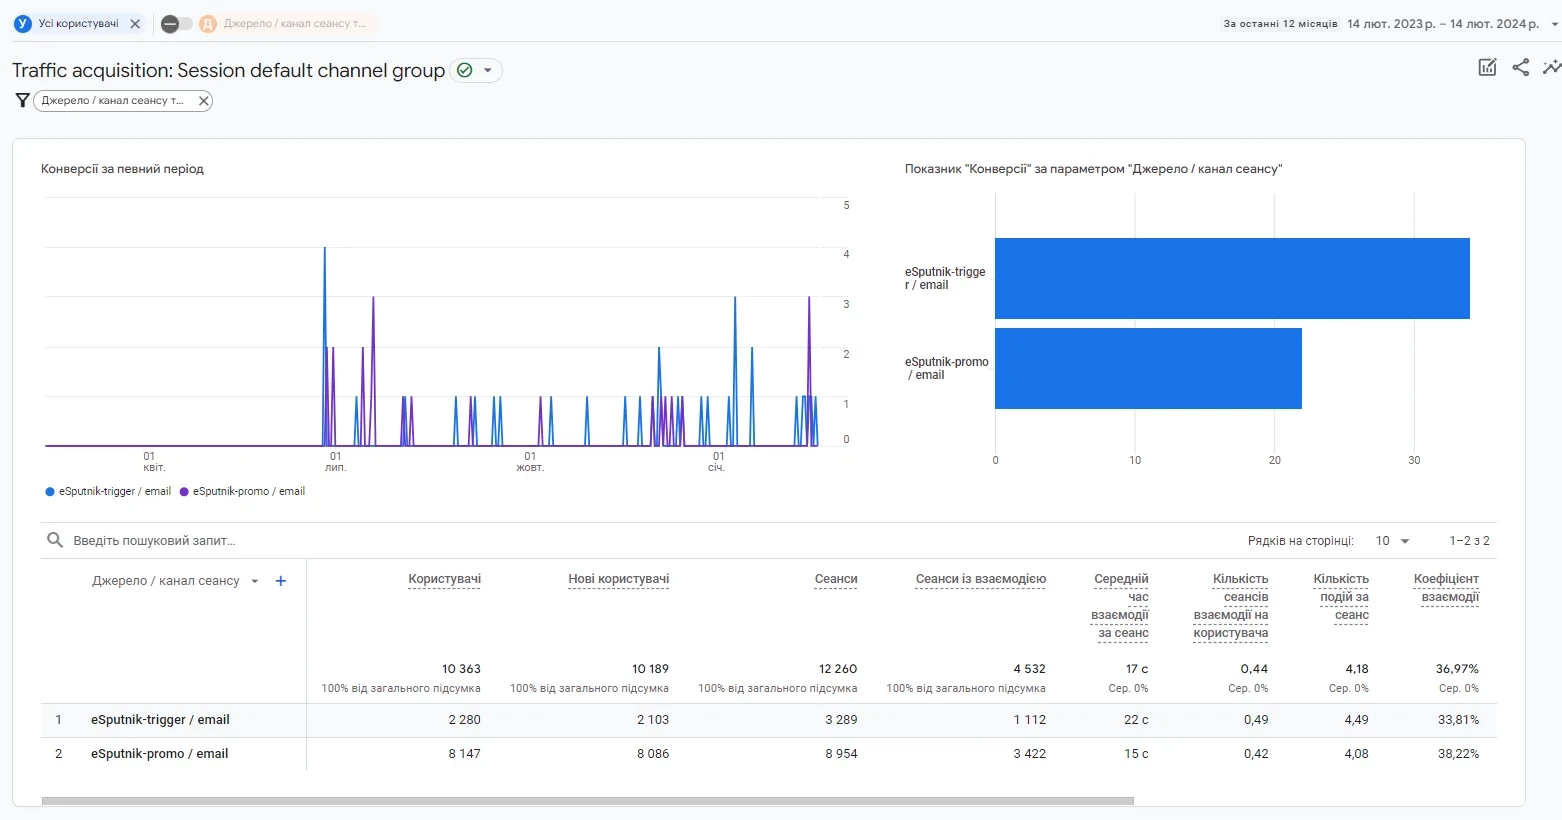The height and width of the screenshot is (820, 1562).
Task: Sort table by 'Користувачі' column header
Action: [x=444, y=579]
